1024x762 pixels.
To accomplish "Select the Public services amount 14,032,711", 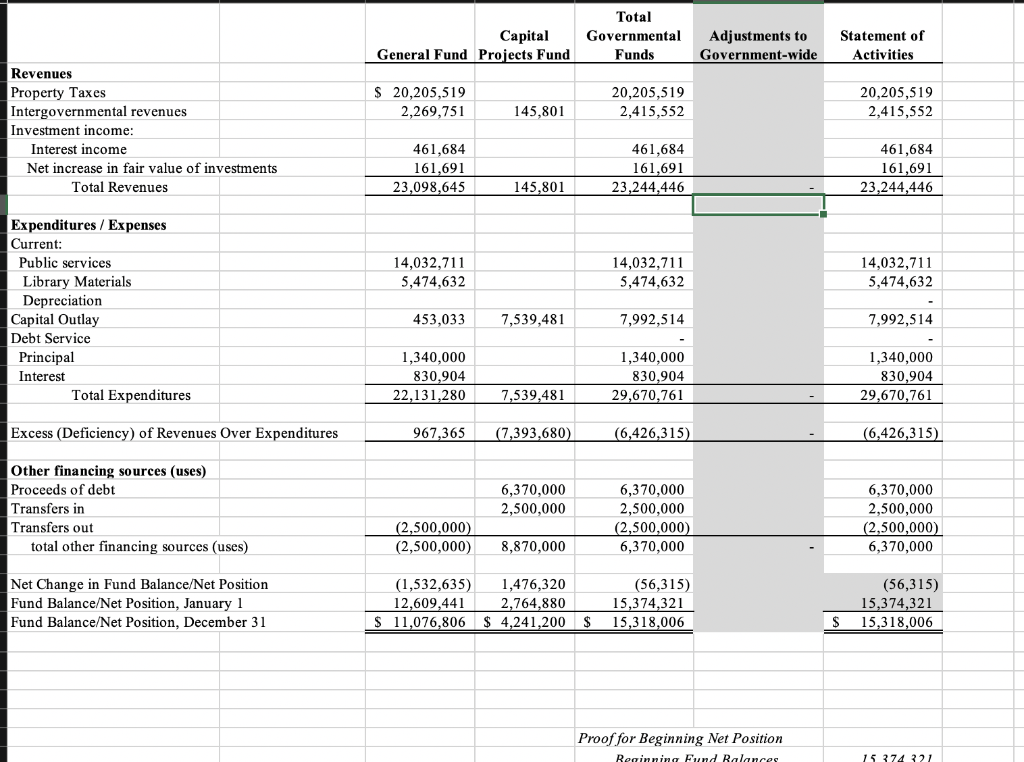I will coord(432,263).
